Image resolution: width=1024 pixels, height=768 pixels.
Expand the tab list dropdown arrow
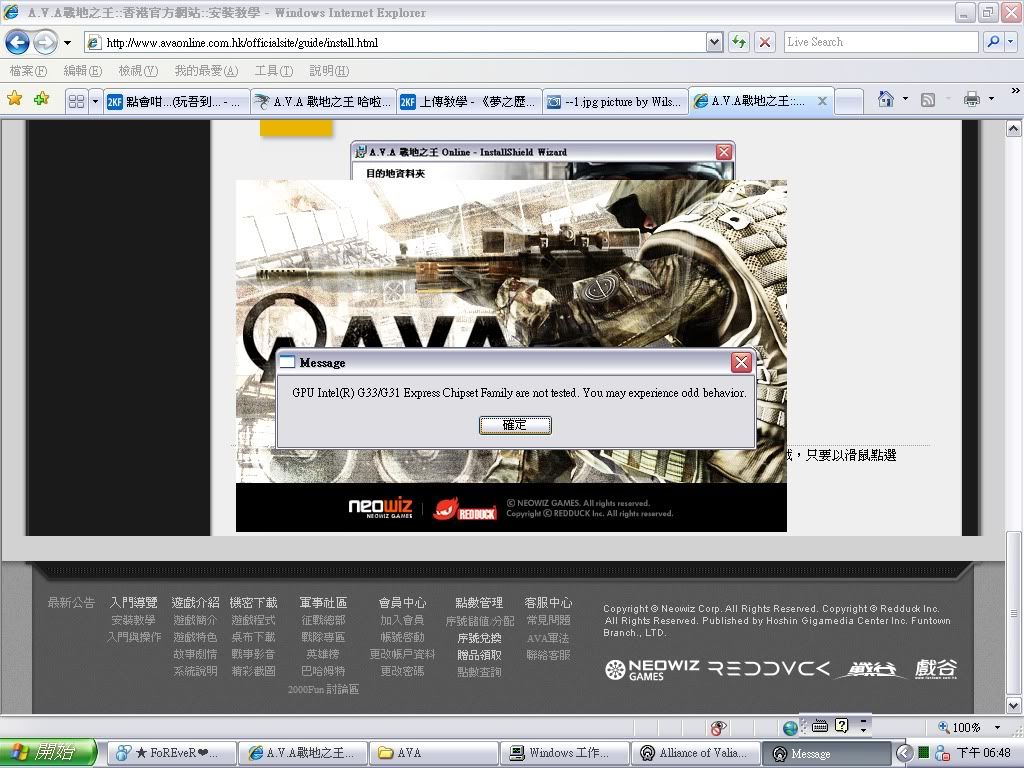click(96, 101)
